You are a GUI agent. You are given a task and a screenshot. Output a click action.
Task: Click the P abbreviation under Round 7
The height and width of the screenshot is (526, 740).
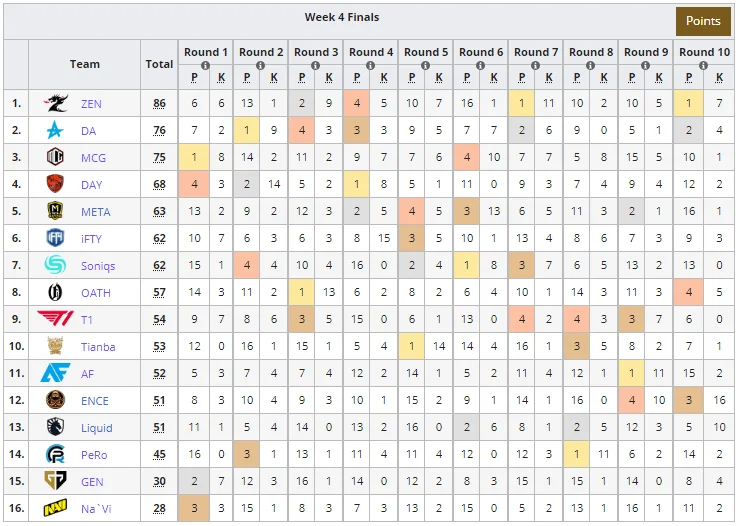coord(521,77)
